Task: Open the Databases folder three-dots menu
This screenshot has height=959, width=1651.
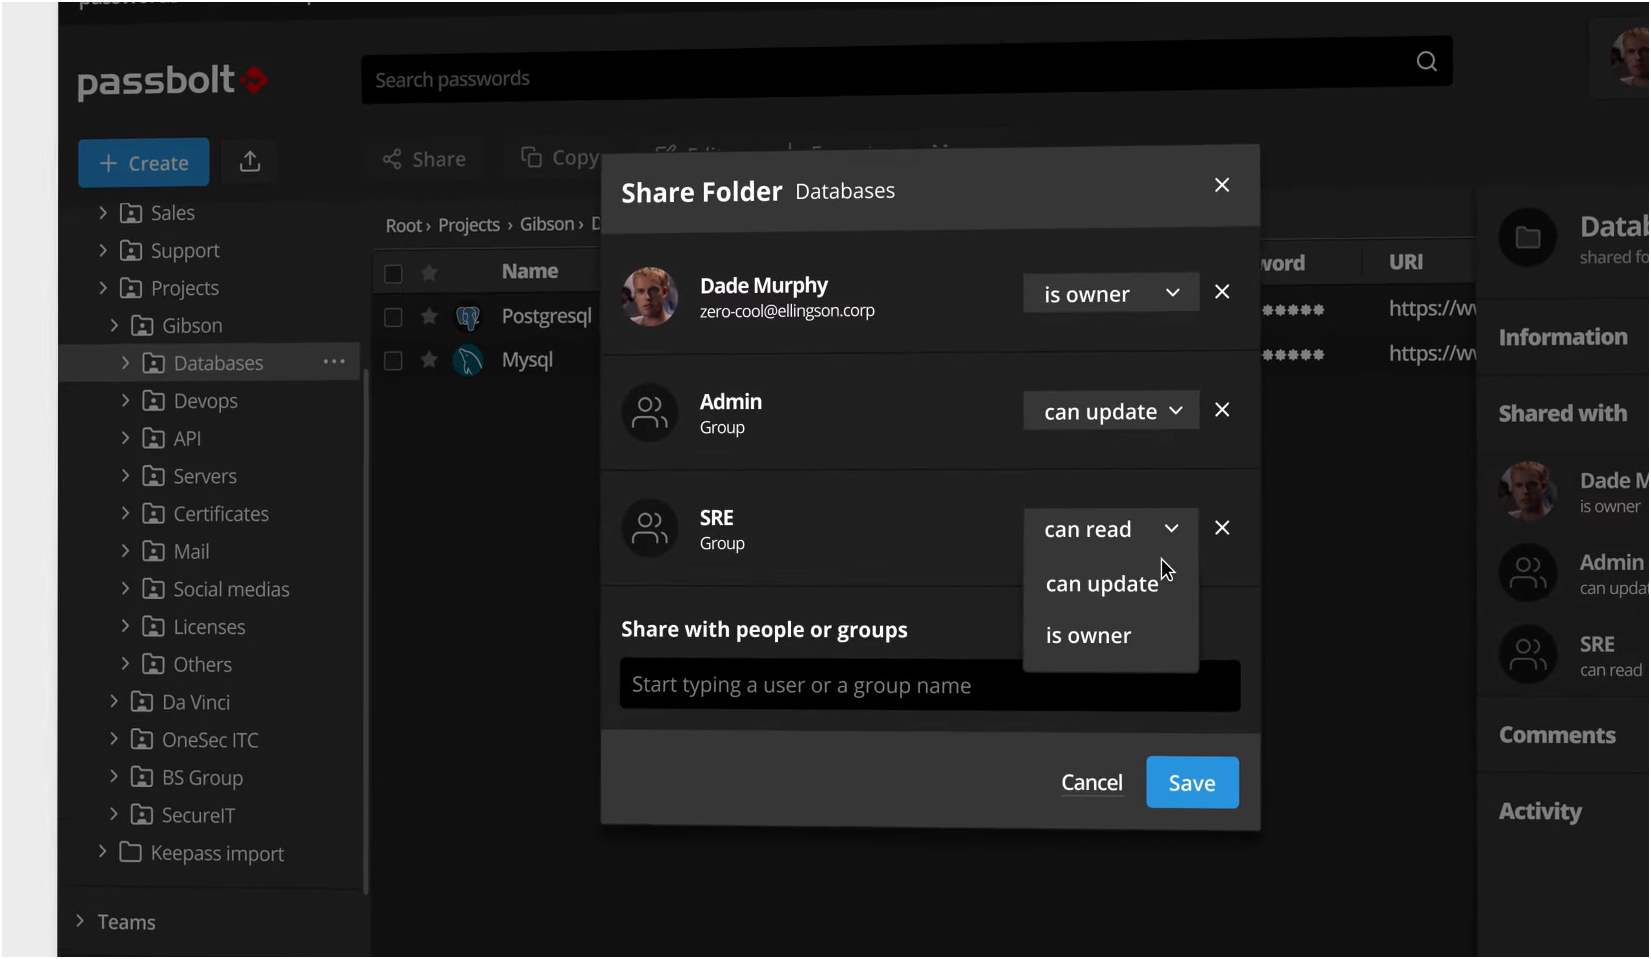Action: point(334,362)
